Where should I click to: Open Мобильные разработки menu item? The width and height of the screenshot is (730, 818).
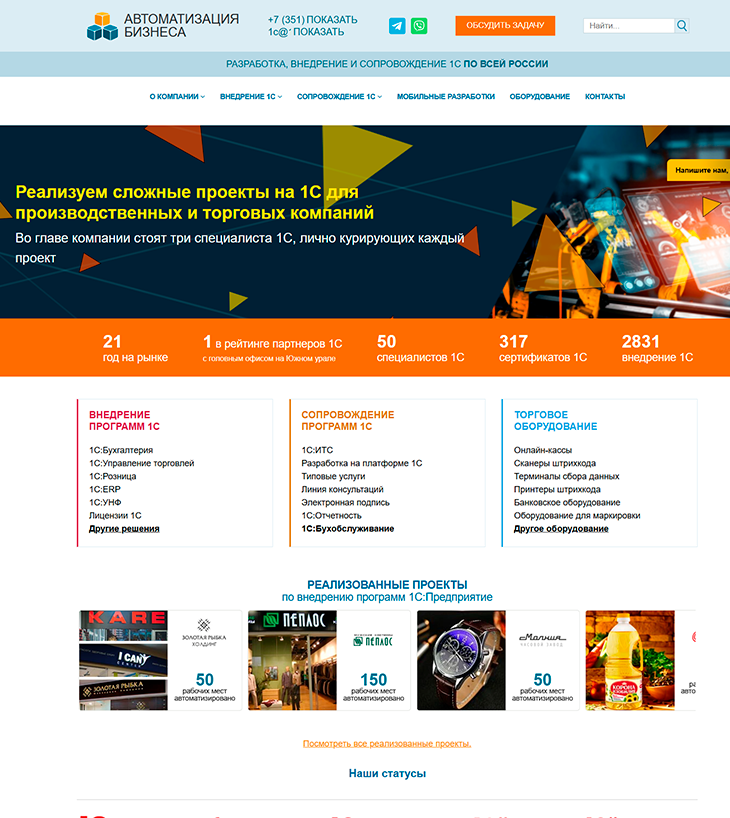(x=446, y=97)
